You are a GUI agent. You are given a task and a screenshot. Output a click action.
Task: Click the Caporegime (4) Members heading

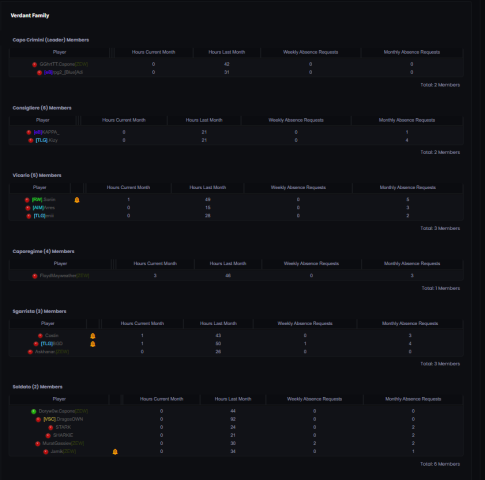(x=43, y=251)
